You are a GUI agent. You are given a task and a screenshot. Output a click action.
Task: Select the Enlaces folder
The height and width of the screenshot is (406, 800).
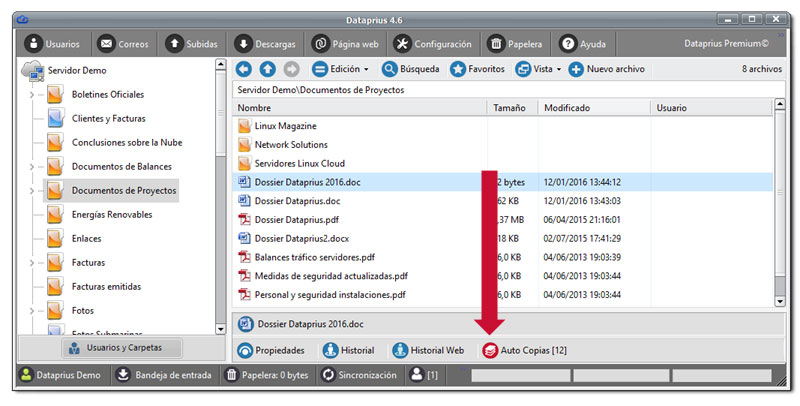click(x=86, y=238)
